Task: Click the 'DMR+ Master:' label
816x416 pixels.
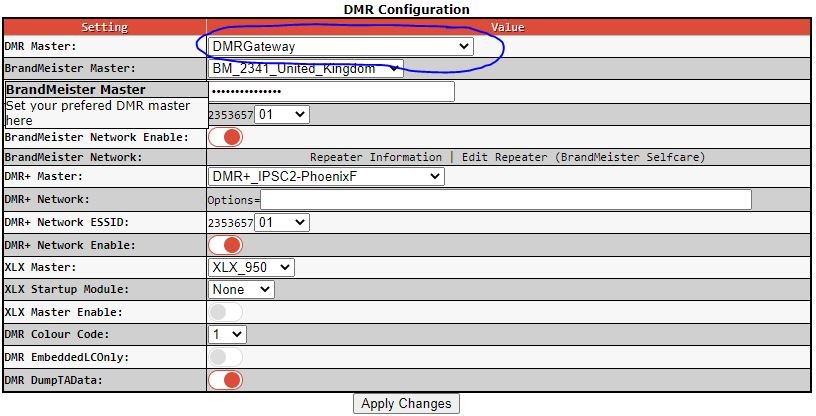Action: pos(44,177)
